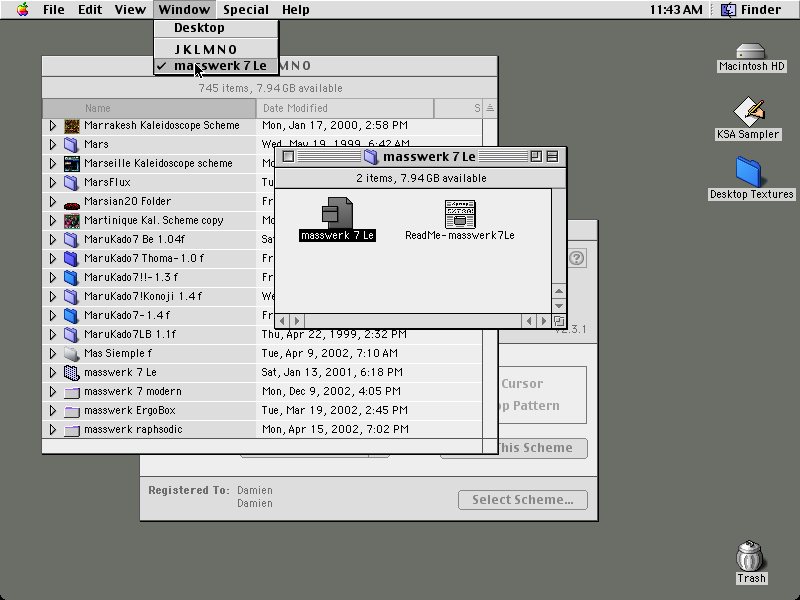Click the folder proxy icon in masswerk title bar

[x=371, y=157]
